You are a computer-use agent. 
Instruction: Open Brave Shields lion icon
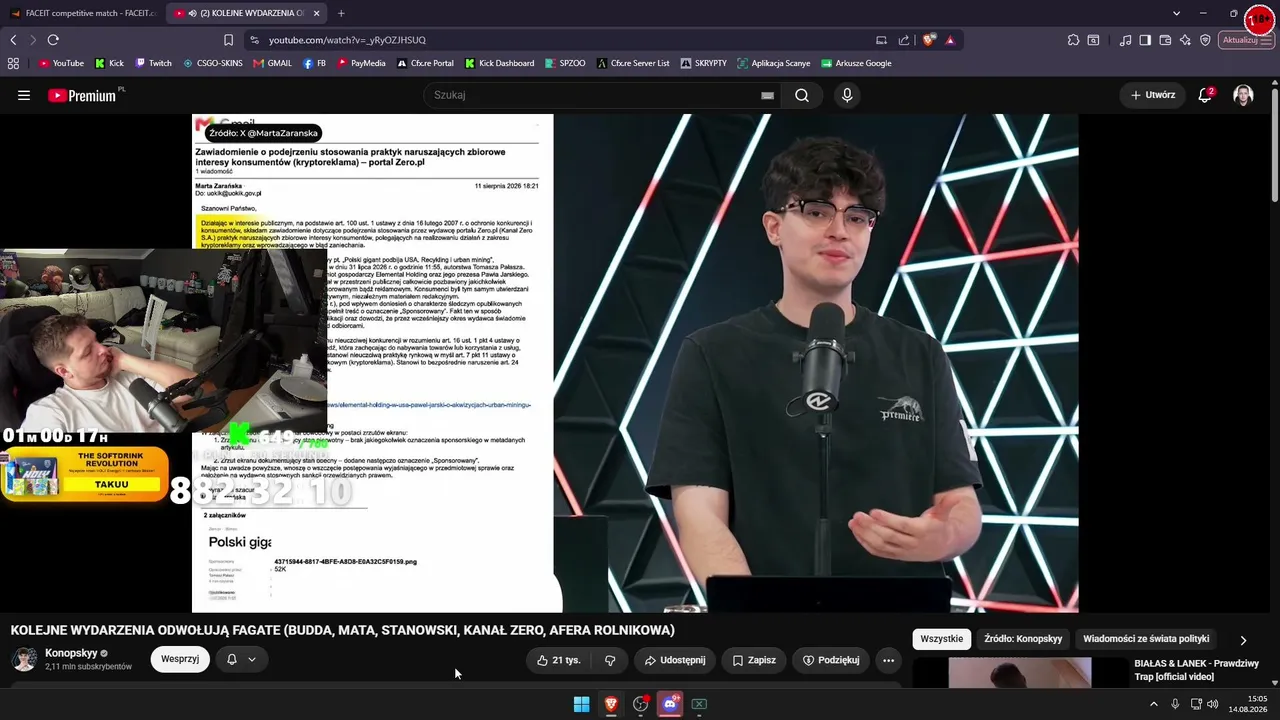coord(929,40)
